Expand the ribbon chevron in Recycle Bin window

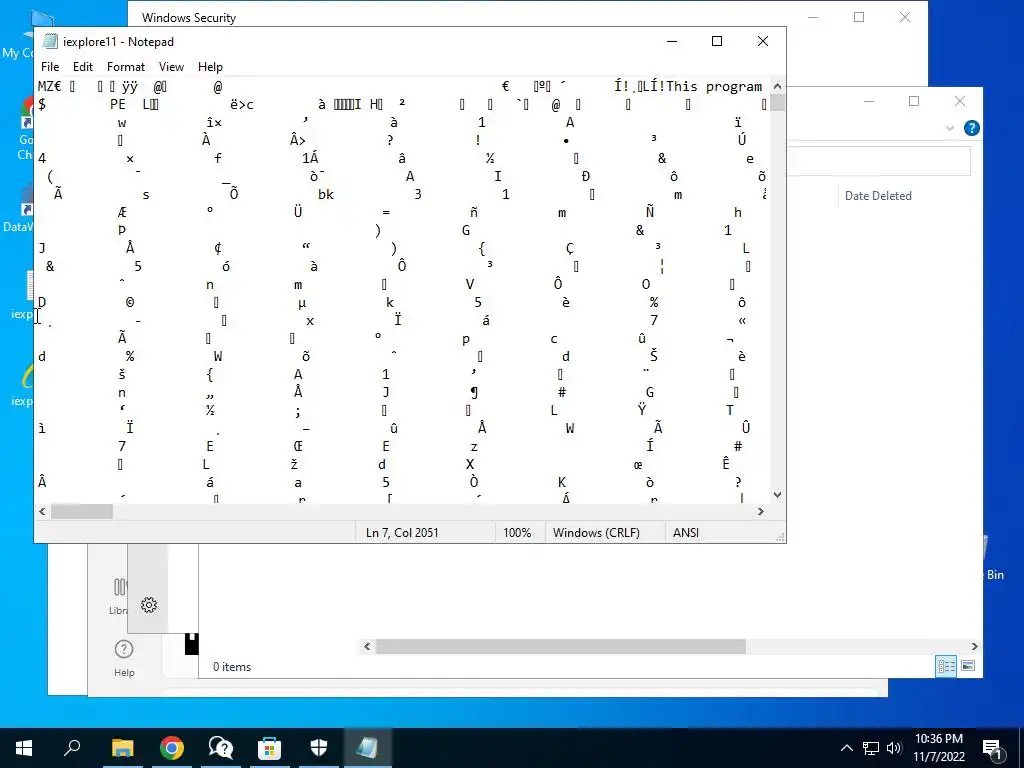[x=950, y=128]
